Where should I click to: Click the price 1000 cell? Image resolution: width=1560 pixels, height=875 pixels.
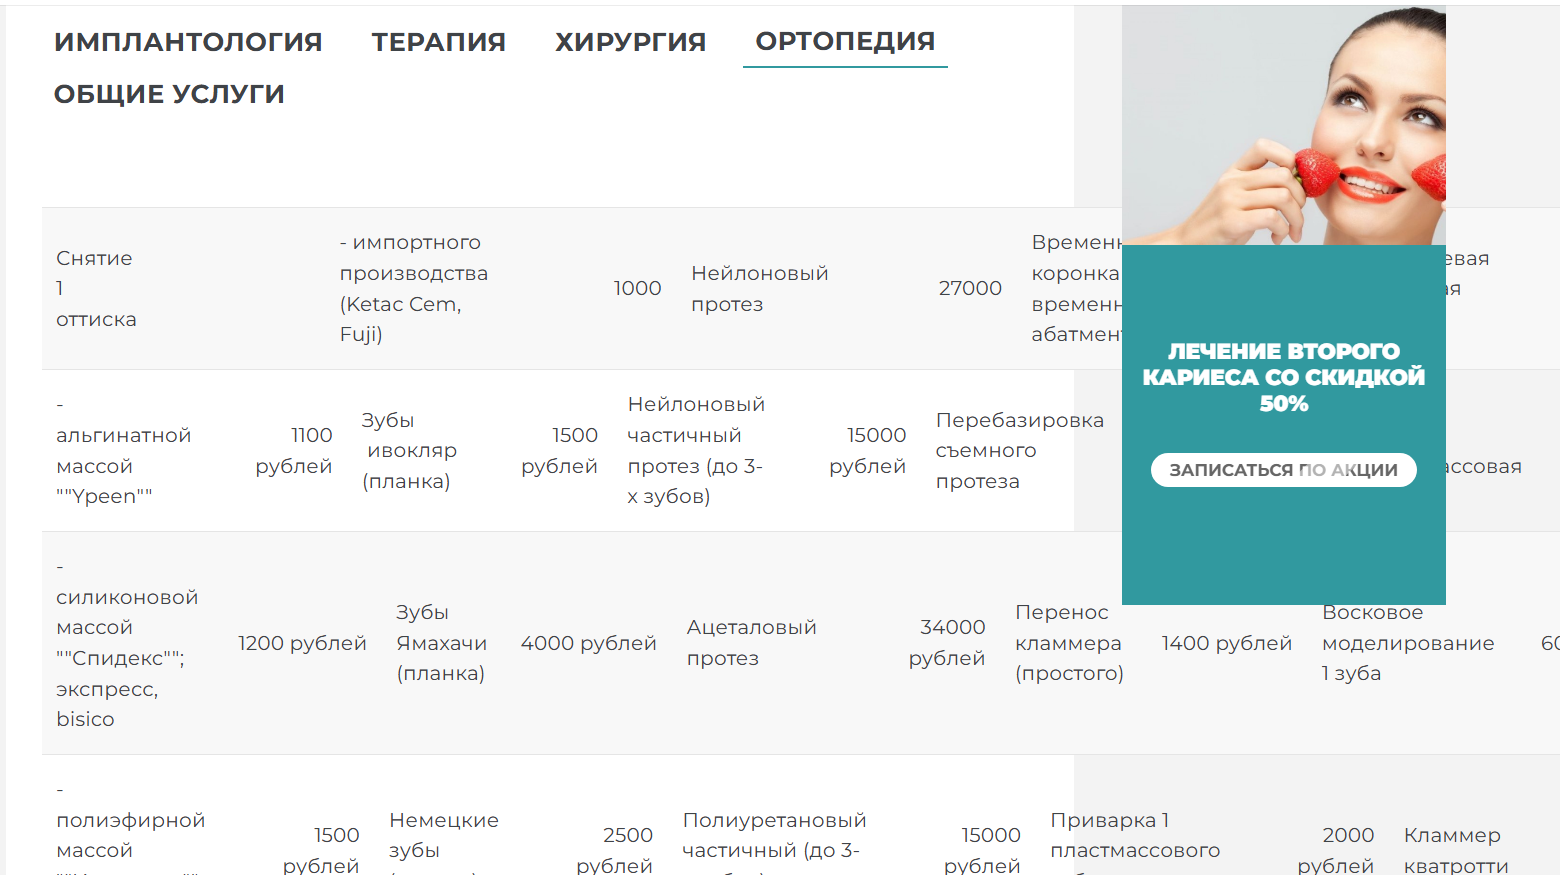click(637, 288)
